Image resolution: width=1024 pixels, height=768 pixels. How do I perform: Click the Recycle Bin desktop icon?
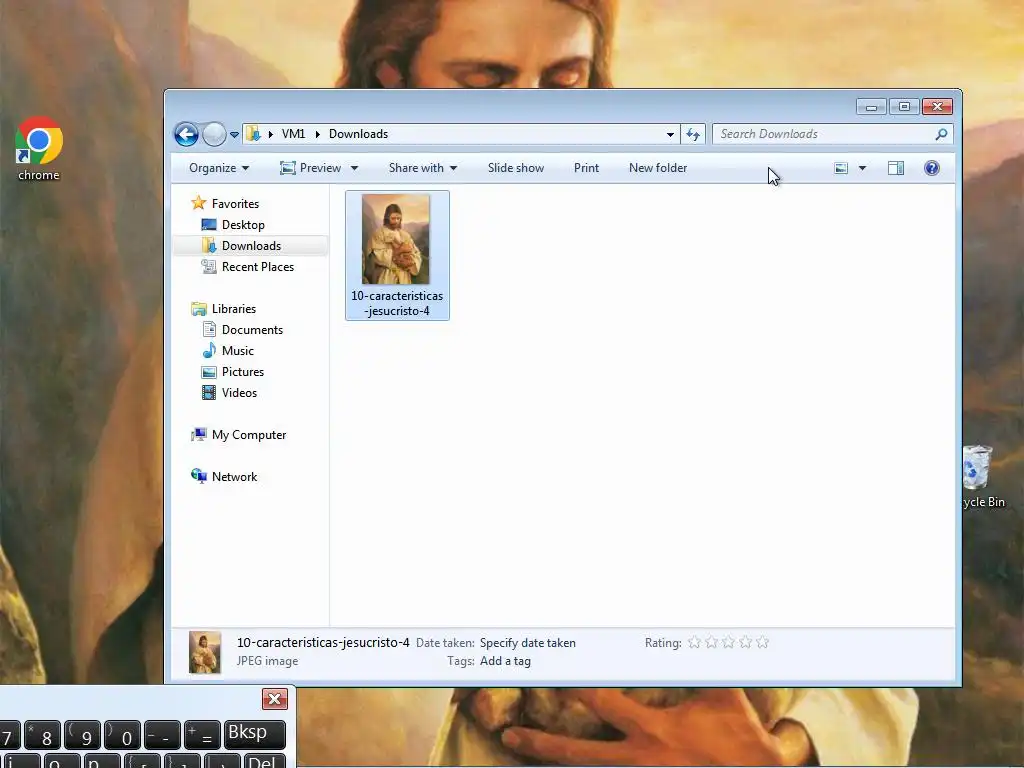982,477
